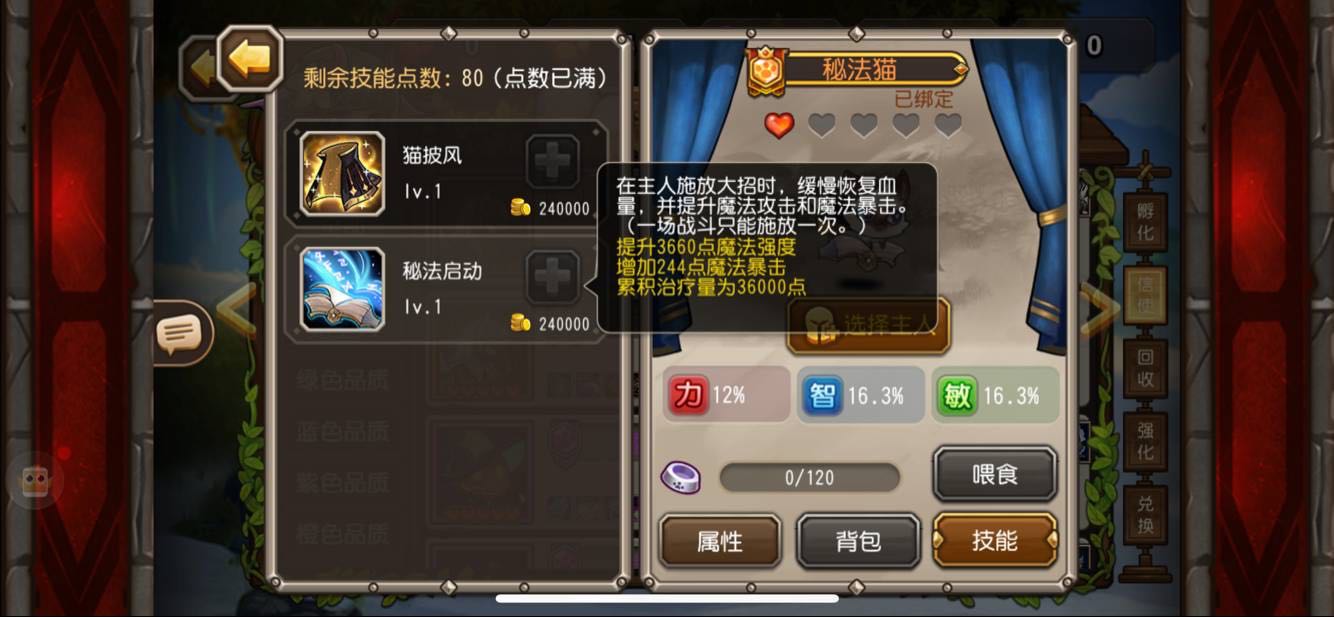Screen dimensions: 1334x617
Task: Switch to the 背包 tab
Action: [858, 541]
